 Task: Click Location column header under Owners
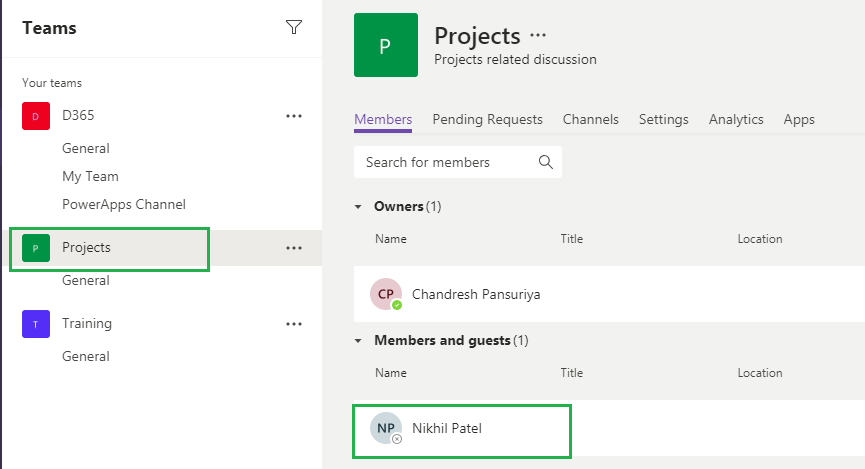pos(760,239)
